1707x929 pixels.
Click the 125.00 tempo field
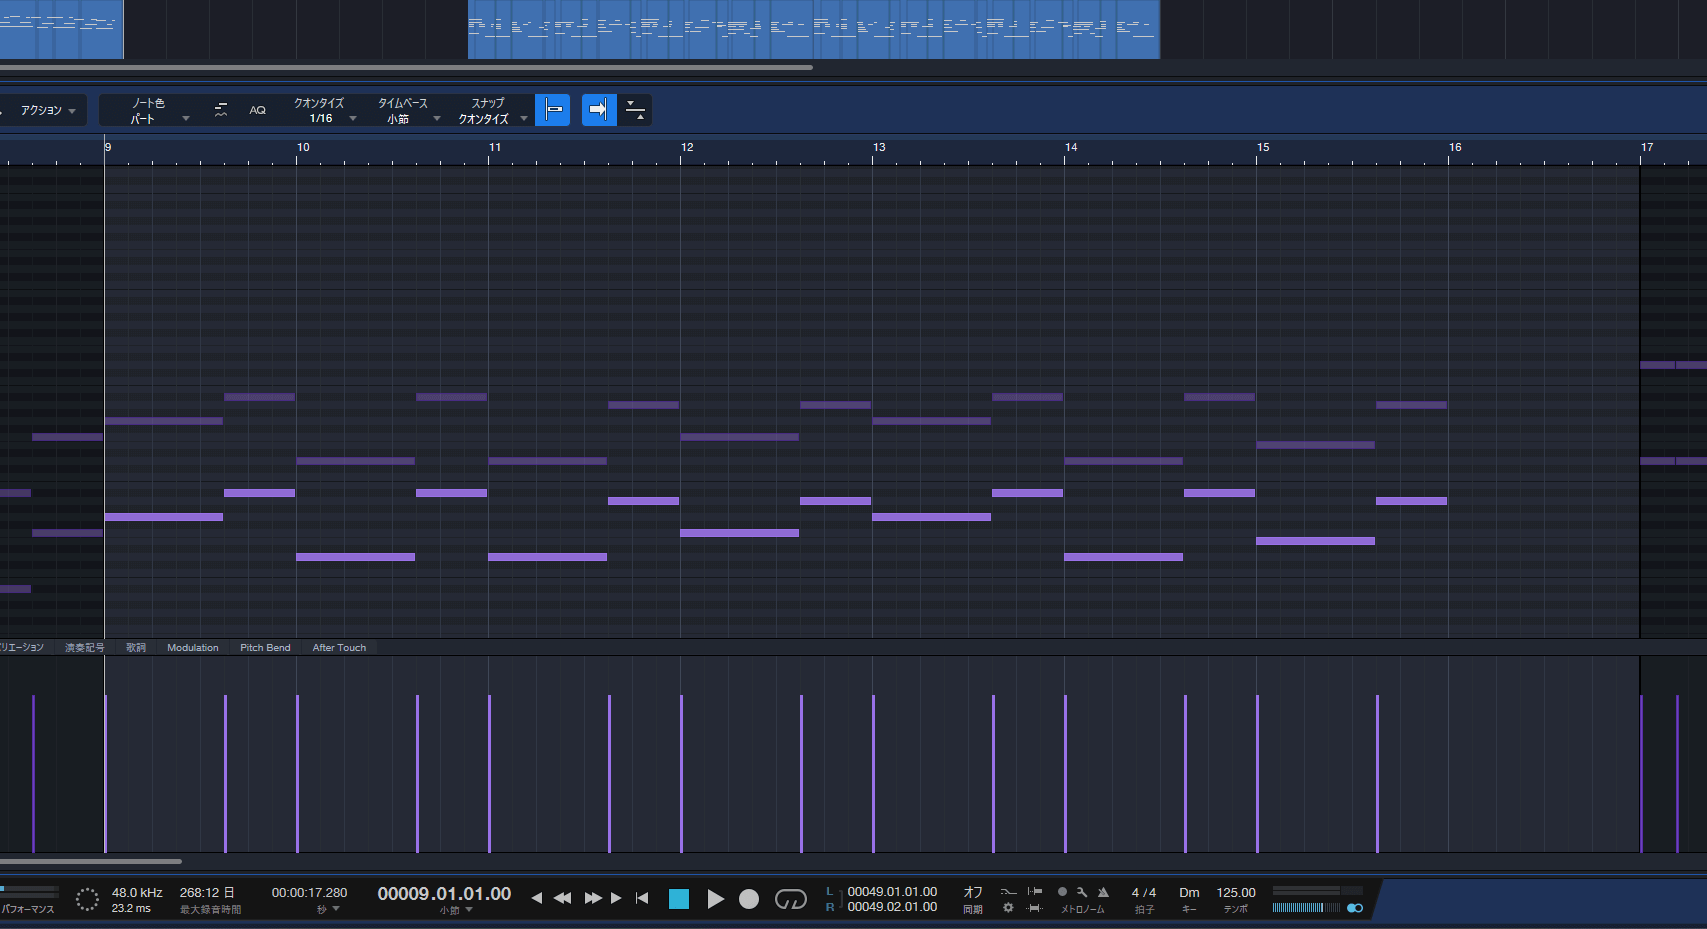pos(1236,893)
